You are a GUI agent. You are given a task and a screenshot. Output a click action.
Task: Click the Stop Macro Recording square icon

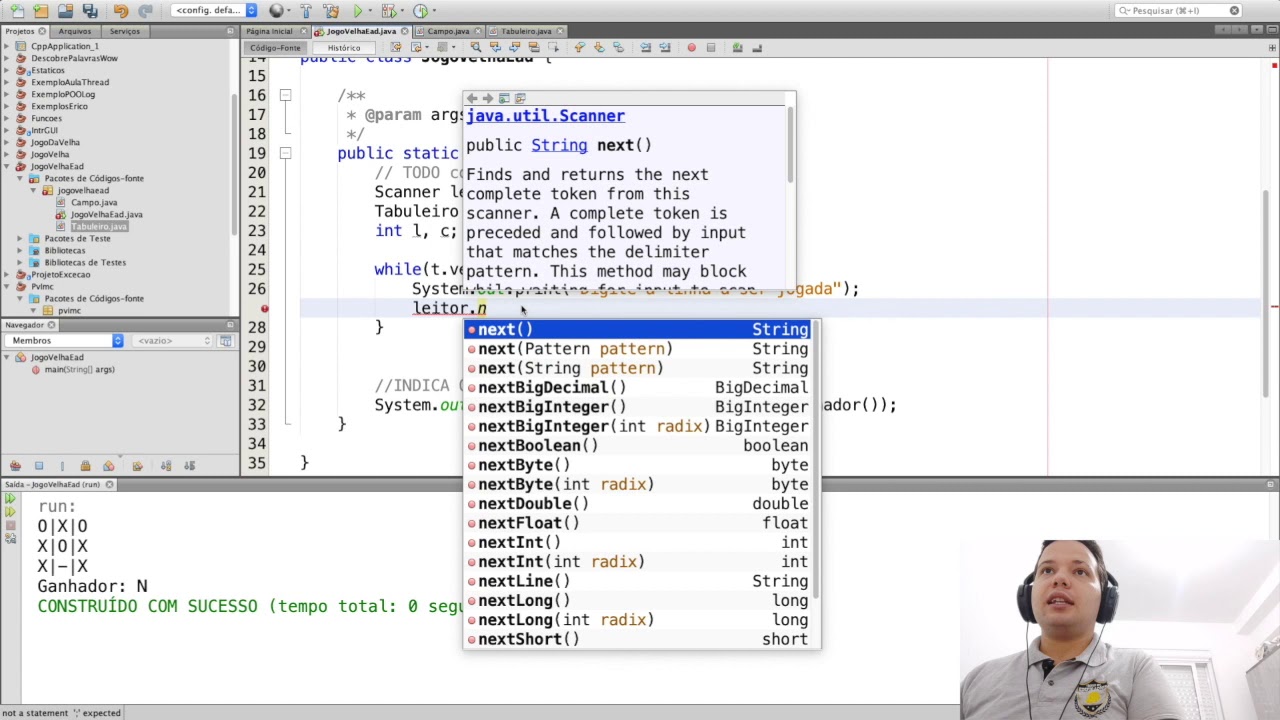click(711, 47)
